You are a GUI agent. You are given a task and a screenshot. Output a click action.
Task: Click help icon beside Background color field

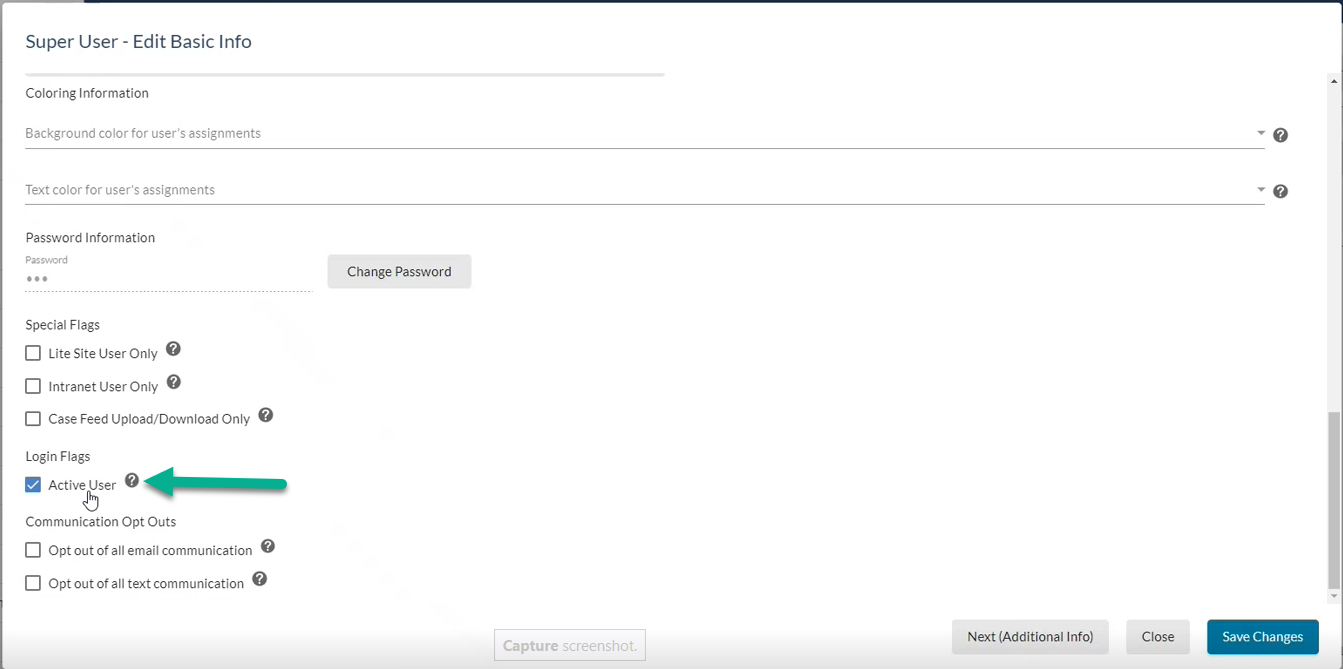click(x=1280, y=135)
